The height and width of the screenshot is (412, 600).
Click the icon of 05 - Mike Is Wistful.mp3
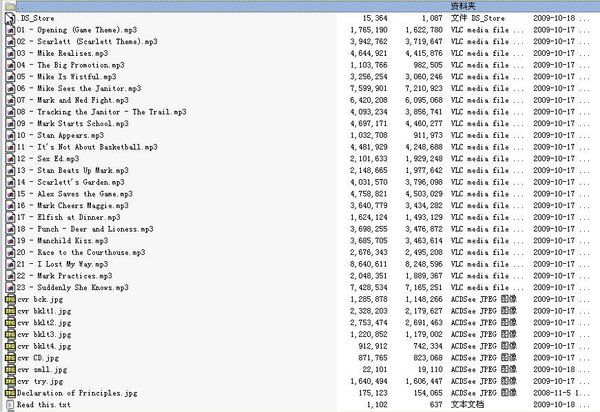[10, 77]
